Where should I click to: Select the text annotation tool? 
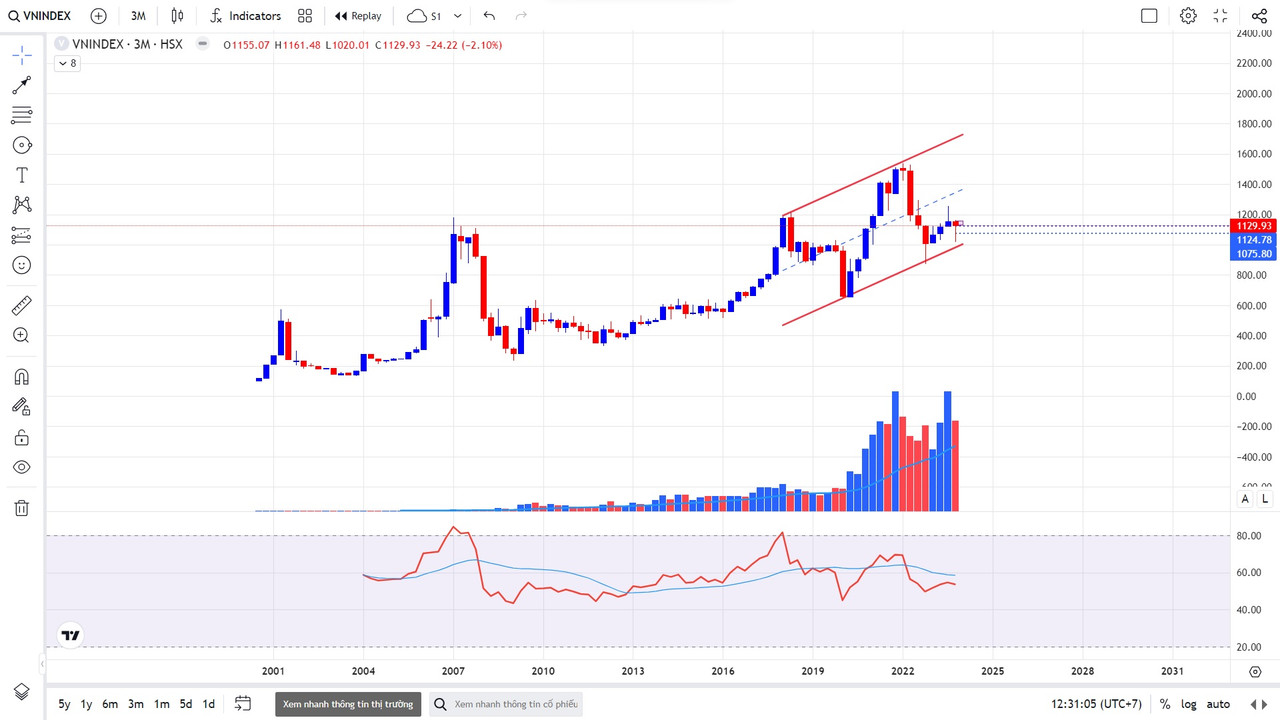pos(22,175)
